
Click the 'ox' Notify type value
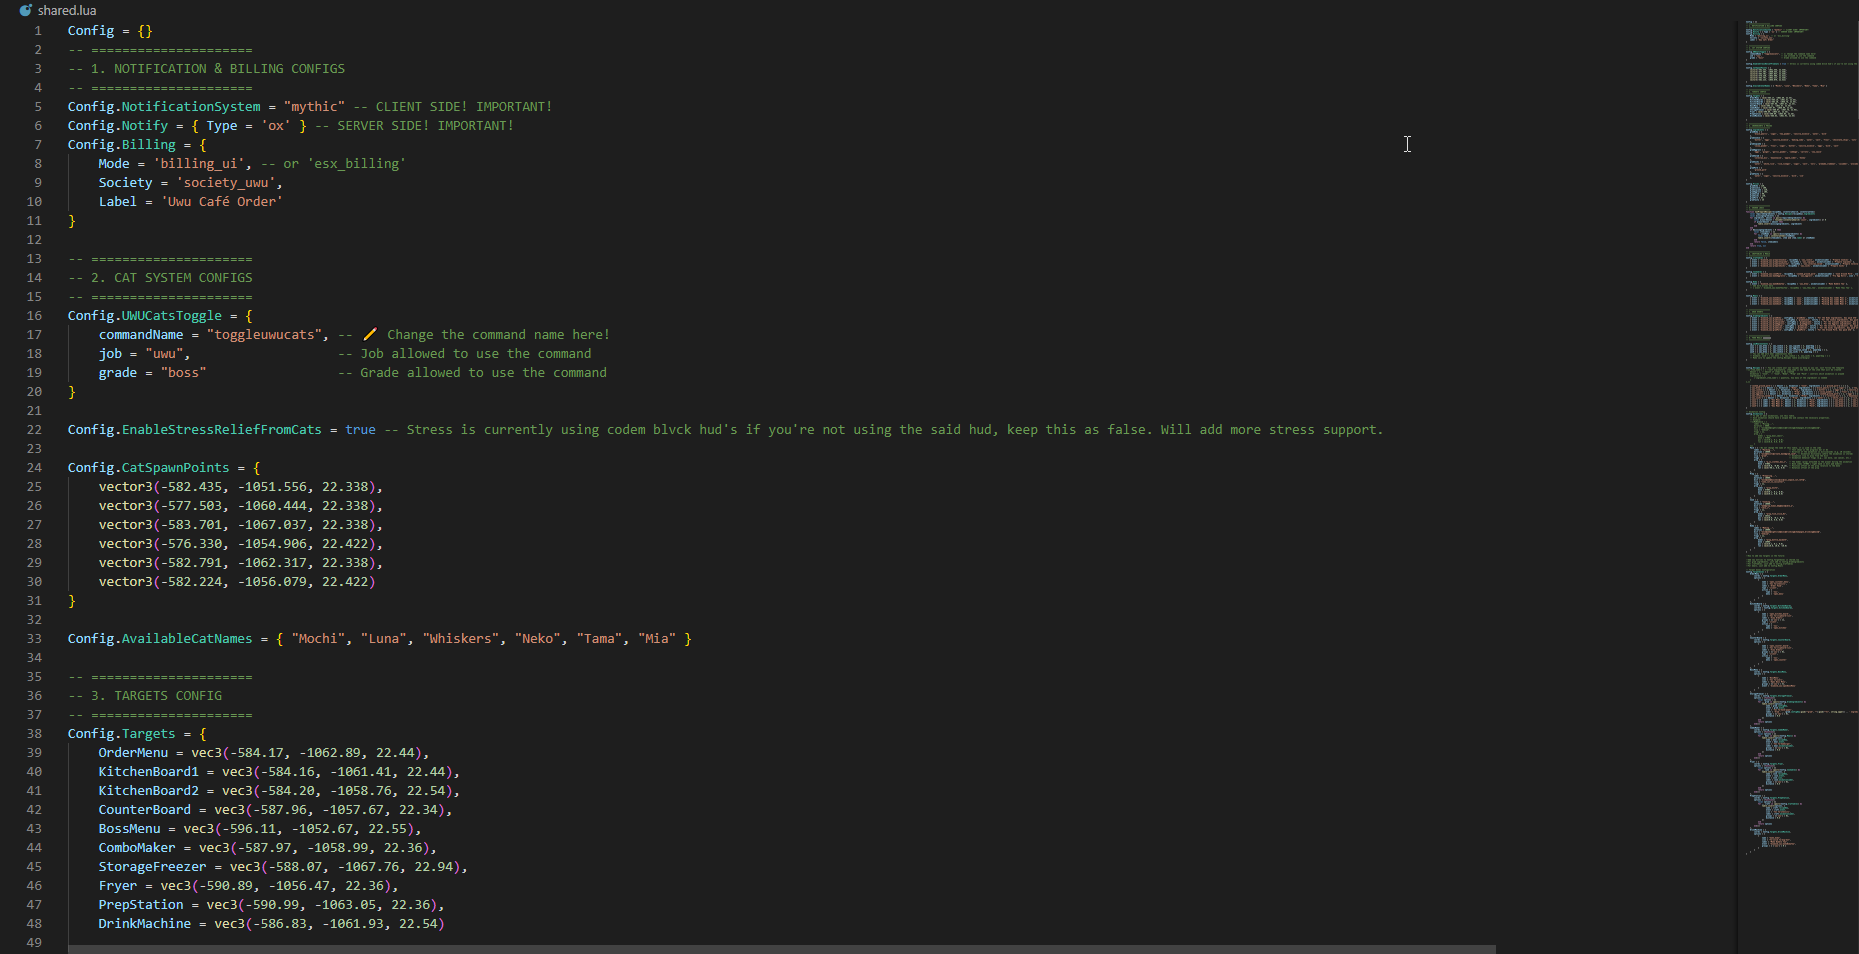(276, 126)
